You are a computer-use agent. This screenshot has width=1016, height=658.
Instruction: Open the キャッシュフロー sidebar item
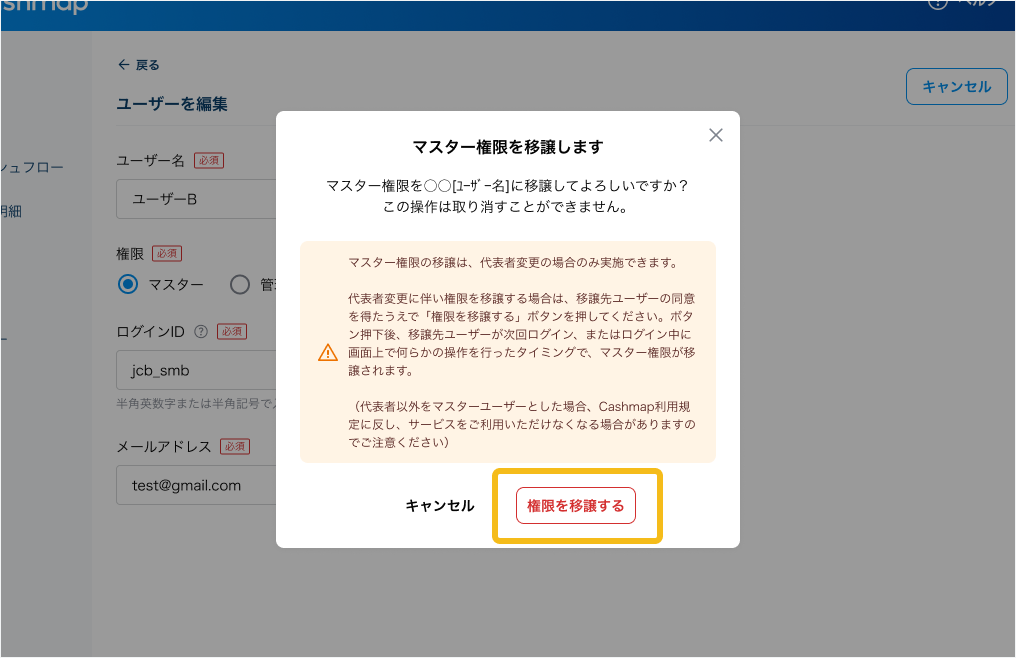[x=32, y=167]
